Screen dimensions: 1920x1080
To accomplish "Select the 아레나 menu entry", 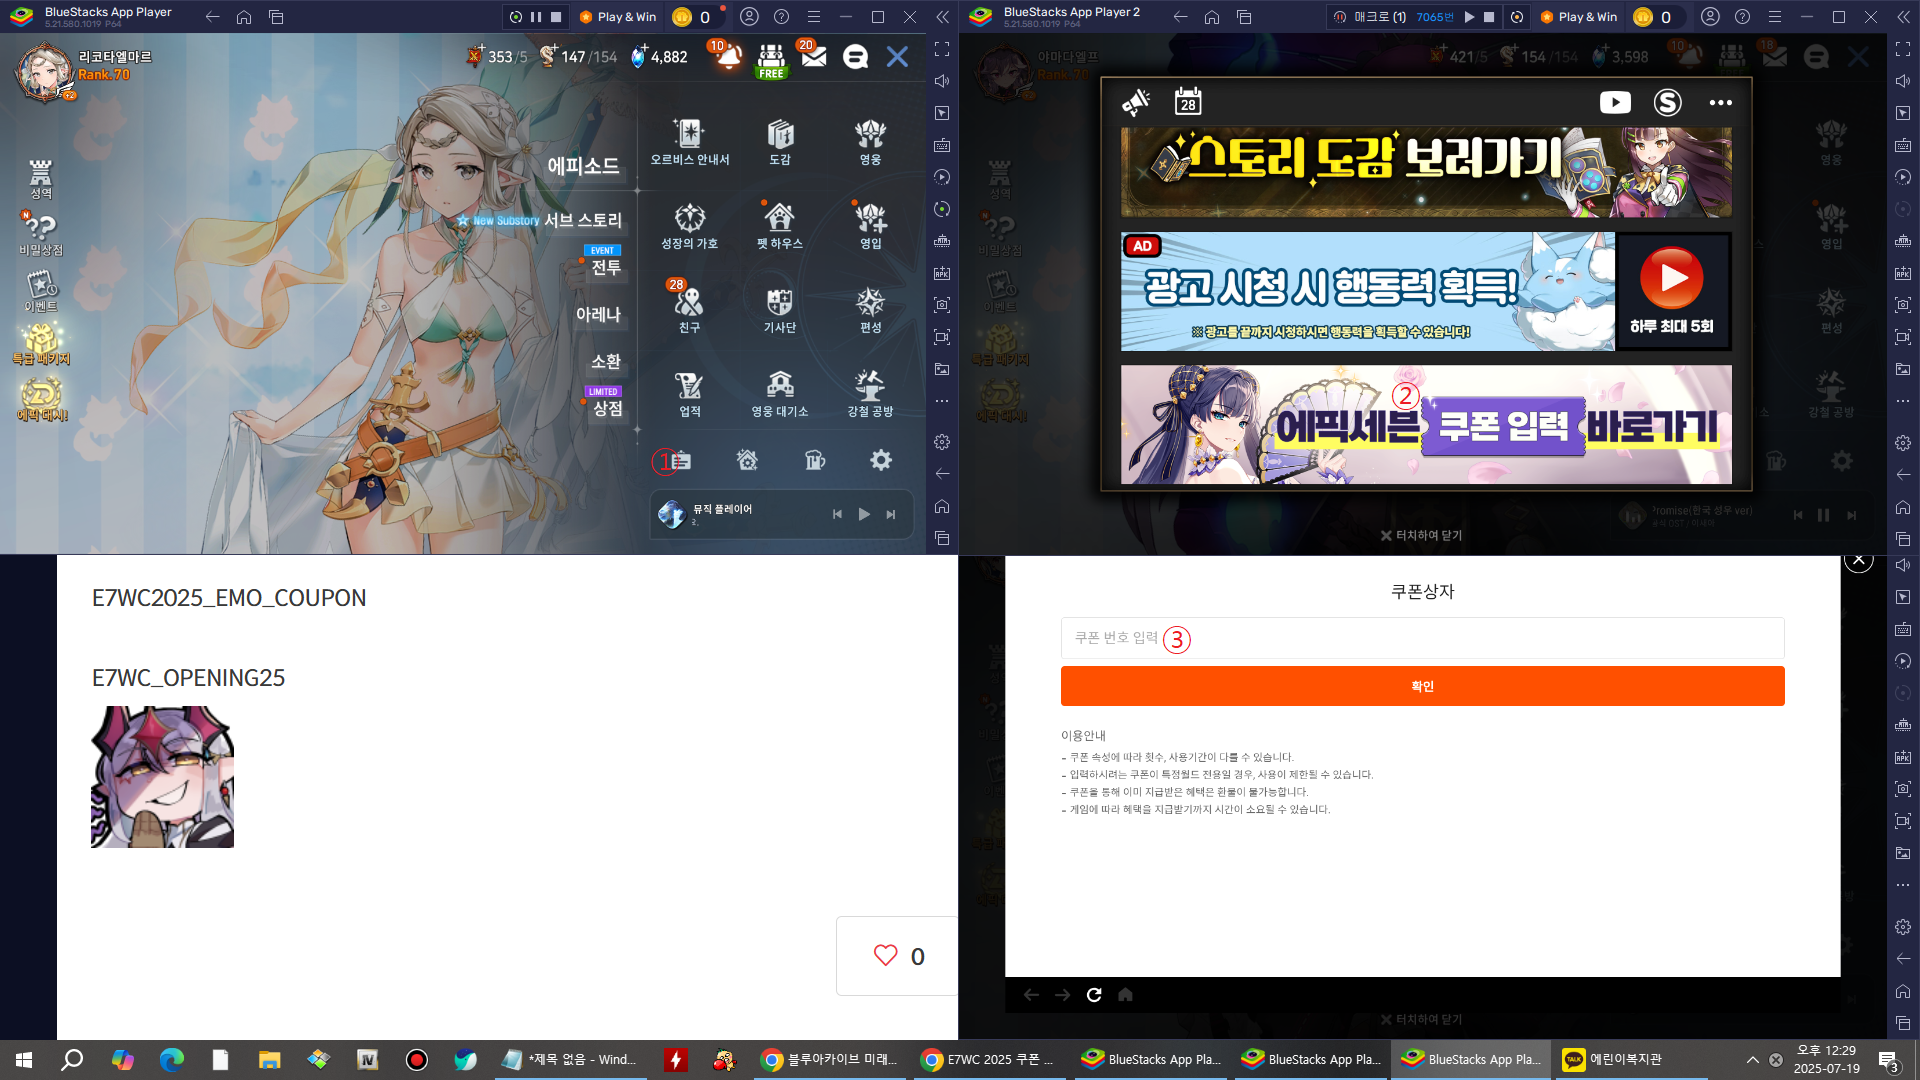I will click(x=598, y=314).
